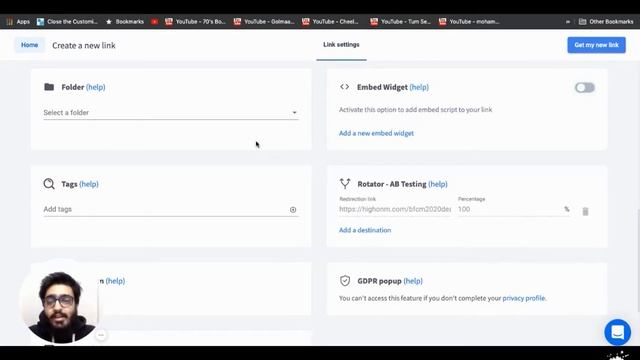Open the Rotator AB Testing help link

click(x=438, y=184)
